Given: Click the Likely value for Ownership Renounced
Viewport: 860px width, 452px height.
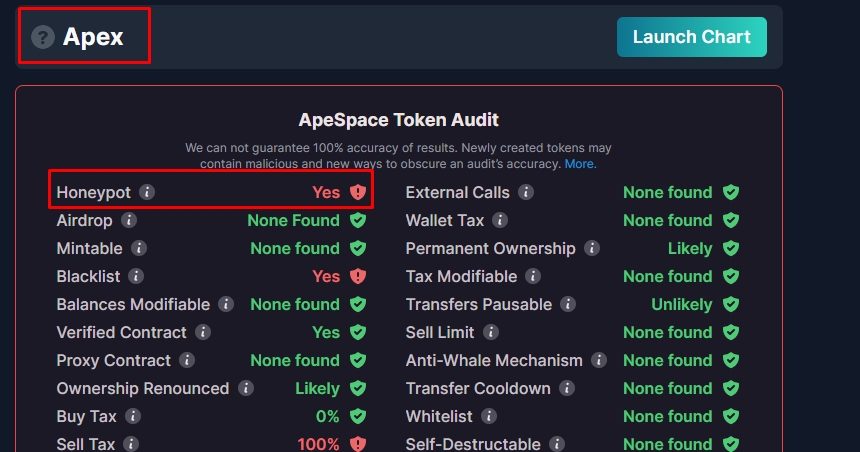Looking at the screenshot, I should pos(318,388).
